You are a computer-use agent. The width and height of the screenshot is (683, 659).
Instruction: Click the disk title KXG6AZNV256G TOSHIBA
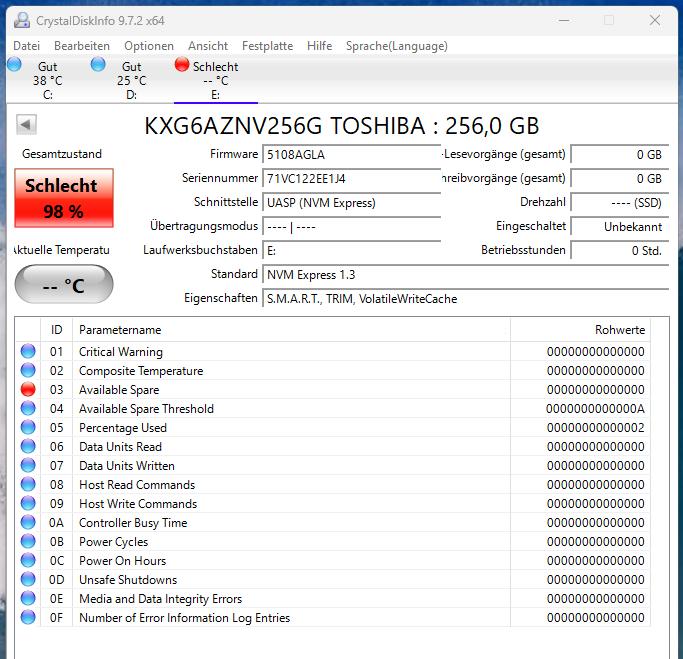tap(342, 125)
